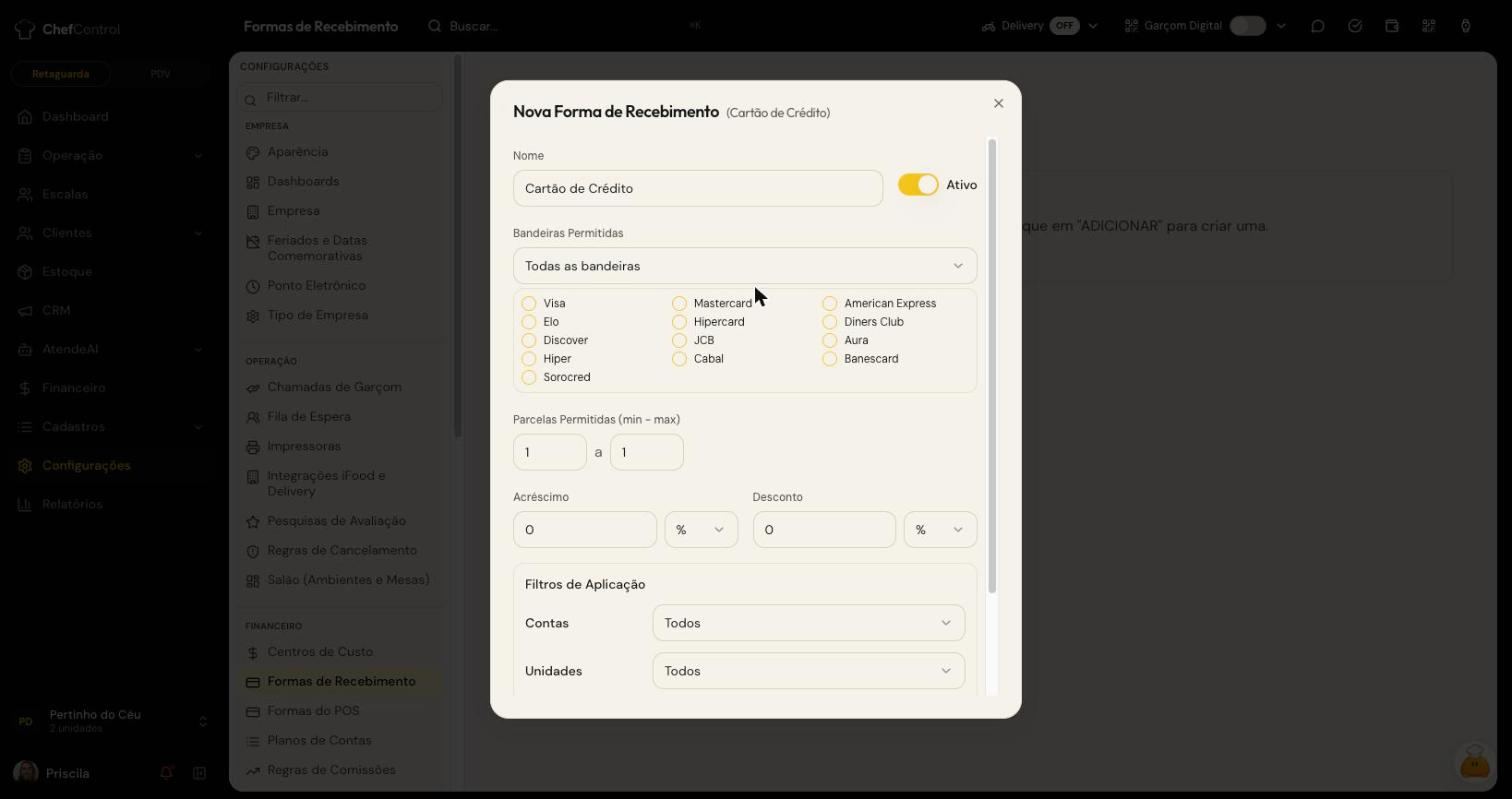
Task: Select the JCB brand option
Action: [x=679, y=340]
